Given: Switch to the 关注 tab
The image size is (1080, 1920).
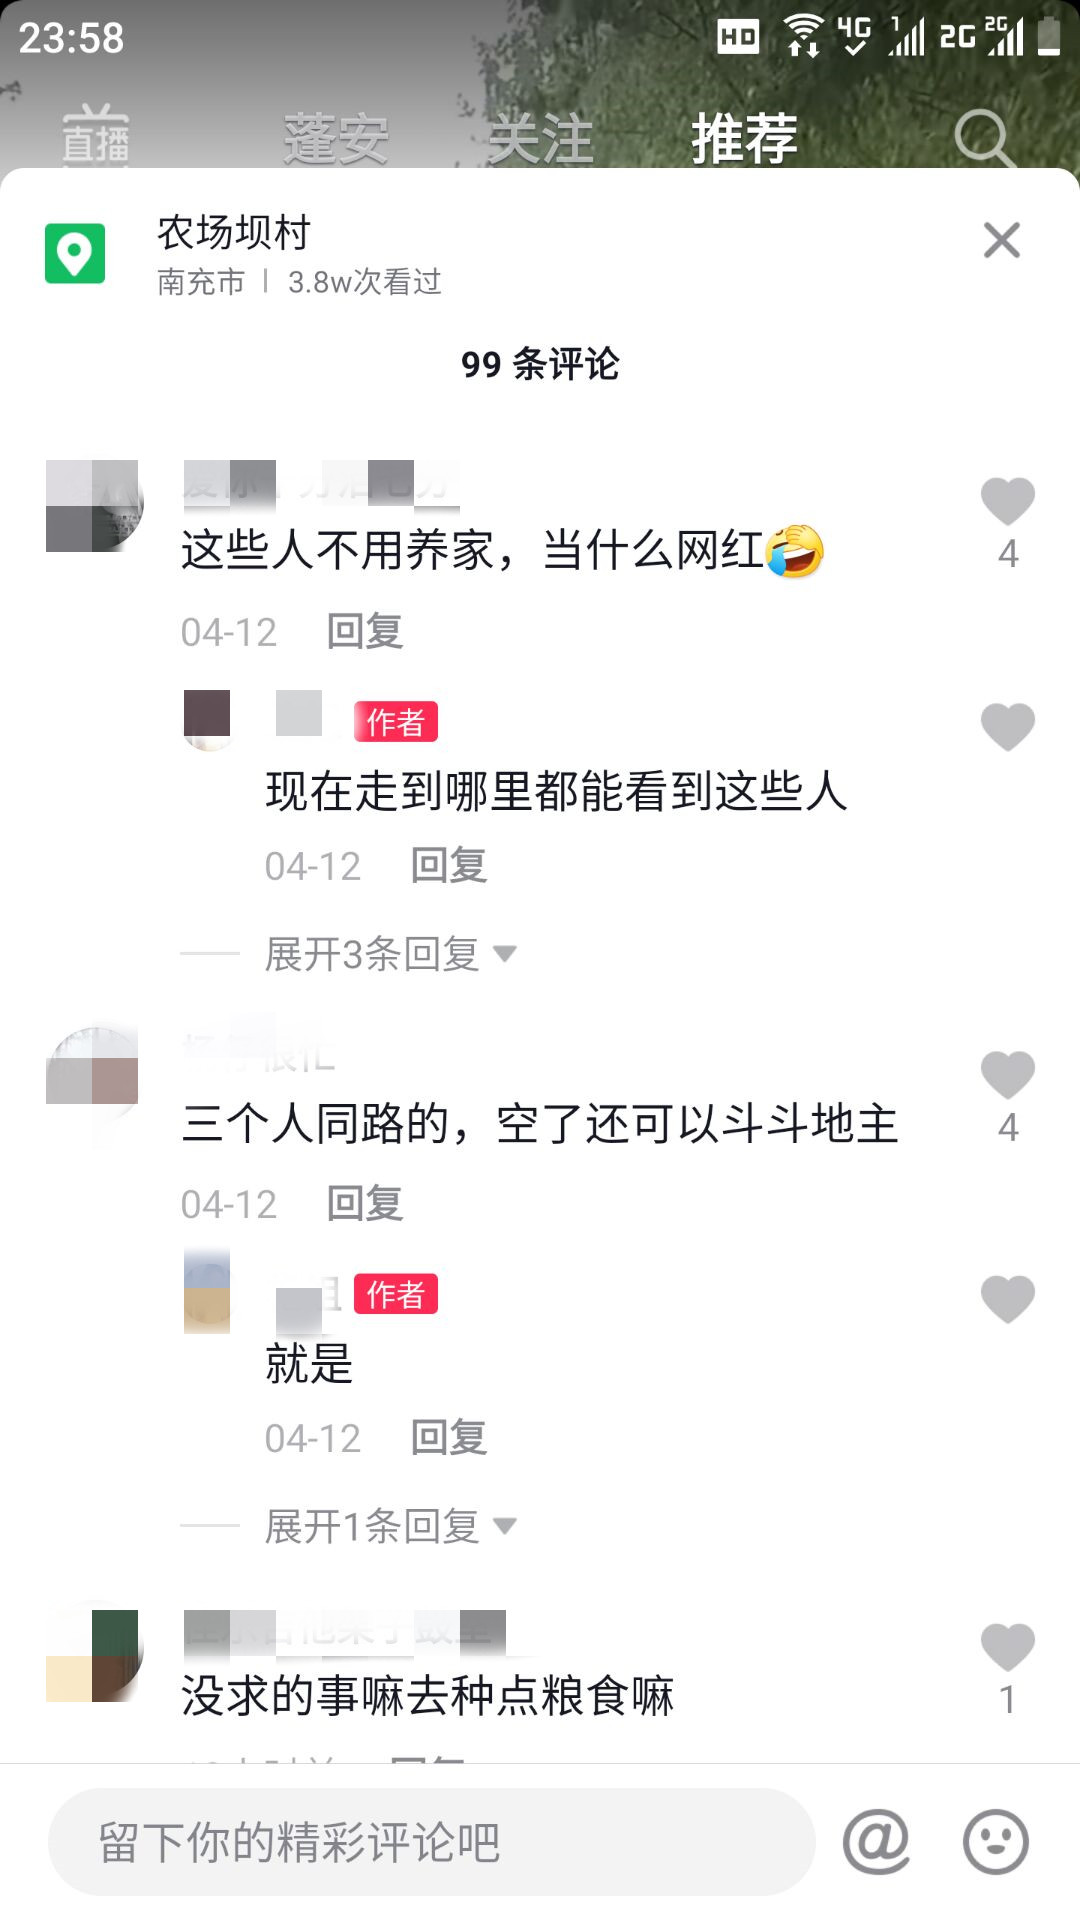Looking at the screenshot, I should coord(541,138).
